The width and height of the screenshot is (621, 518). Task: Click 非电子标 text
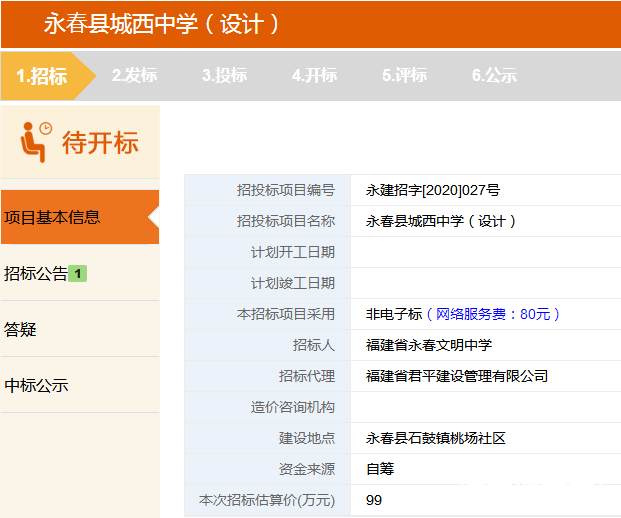click(x=394, y=314)
